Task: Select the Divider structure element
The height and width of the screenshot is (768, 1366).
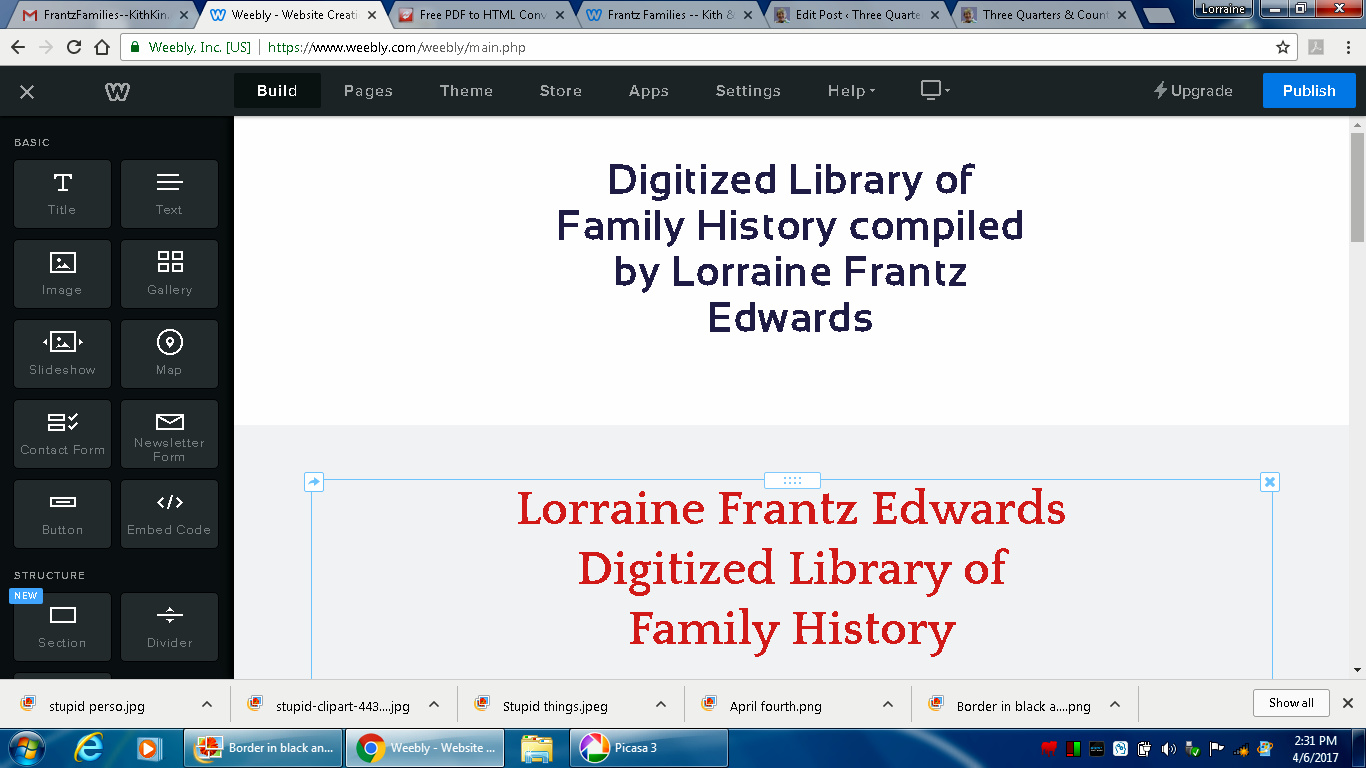Action: pyautogui.click(x=169, y=627)
